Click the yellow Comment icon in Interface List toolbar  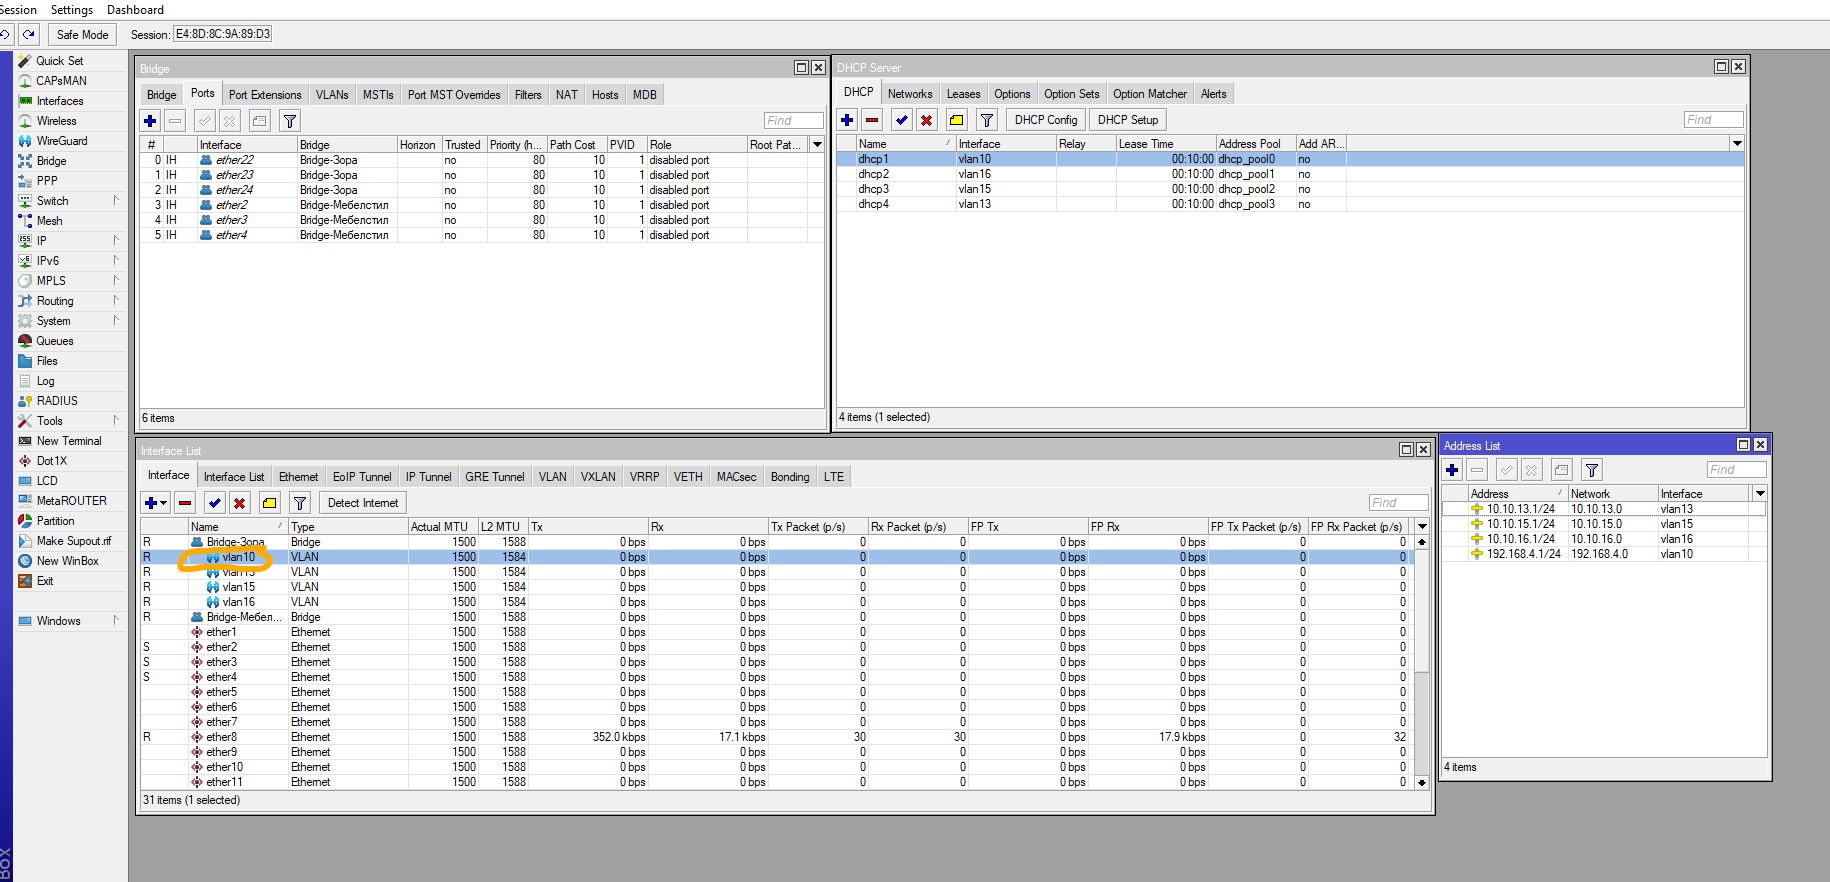(269, 503)
